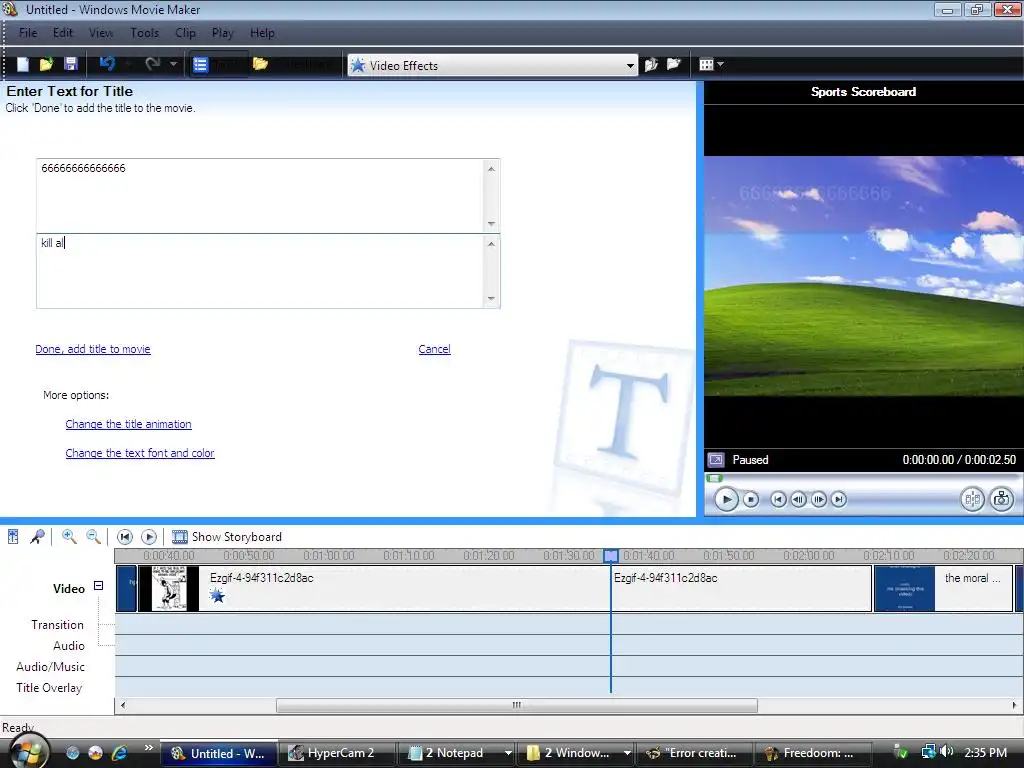Step to the next frame

818,500
